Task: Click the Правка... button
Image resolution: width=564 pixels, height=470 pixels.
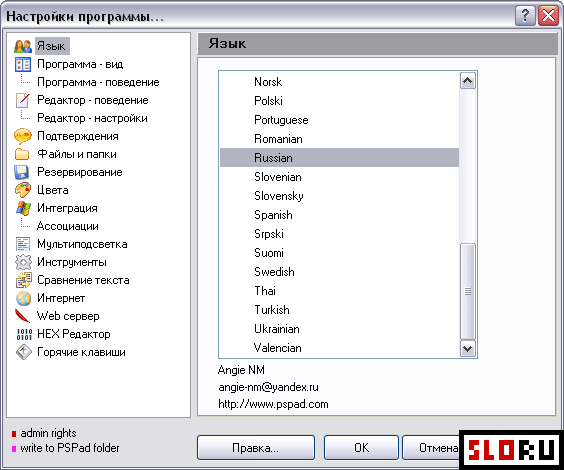Action: pos(256,448)
